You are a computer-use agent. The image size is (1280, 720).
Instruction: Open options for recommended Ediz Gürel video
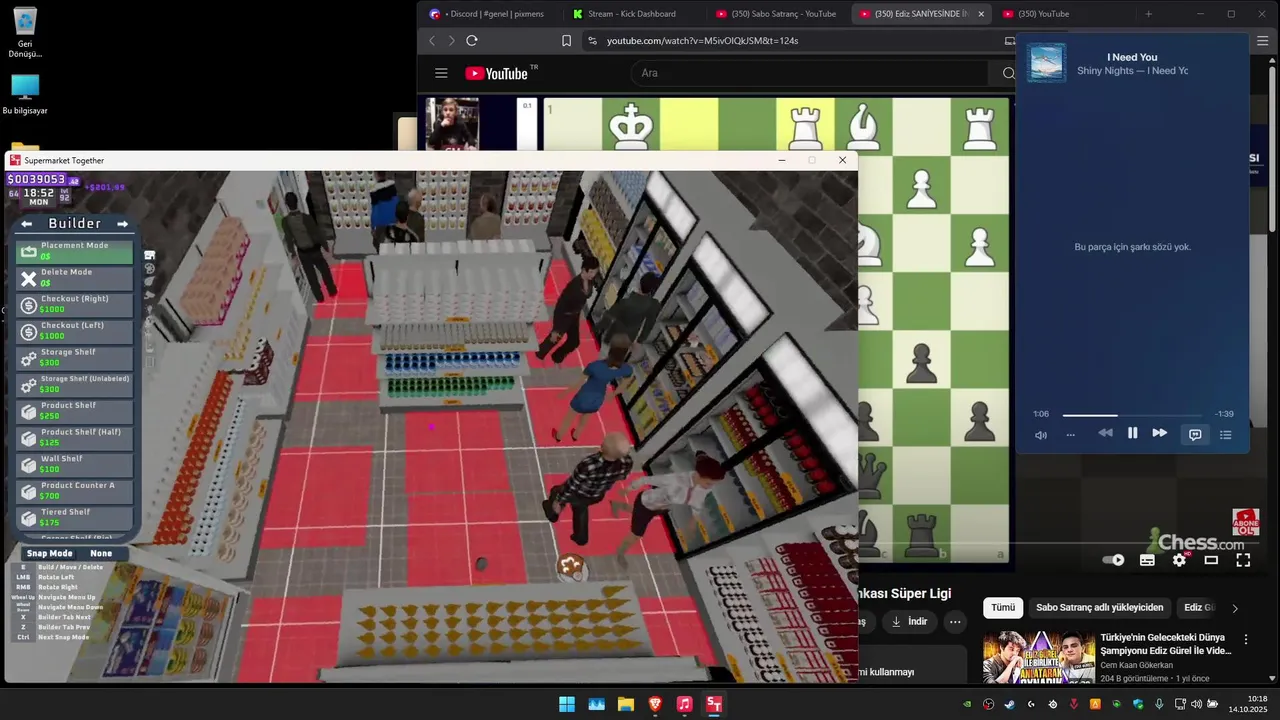tap(1245, 639)
